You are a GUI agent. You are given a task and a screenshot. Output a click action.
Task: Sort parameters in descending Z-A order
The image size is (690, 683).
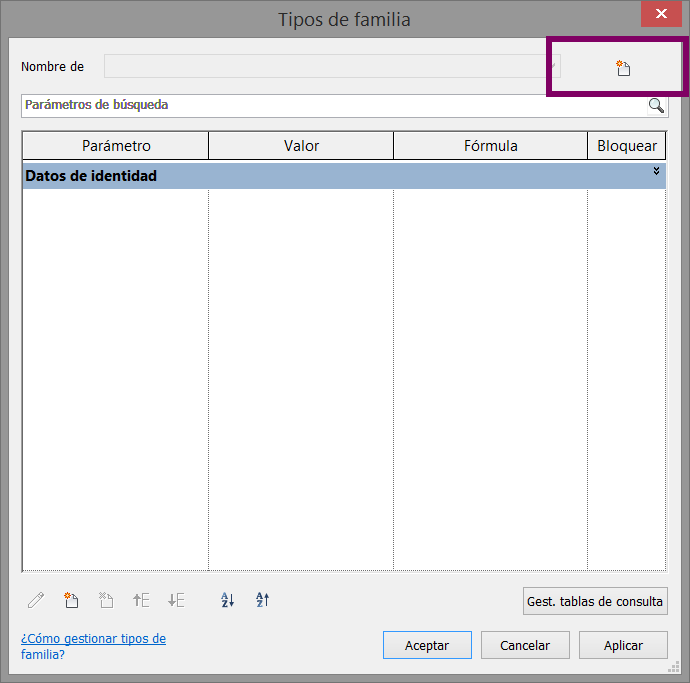(x=262, y=600)
